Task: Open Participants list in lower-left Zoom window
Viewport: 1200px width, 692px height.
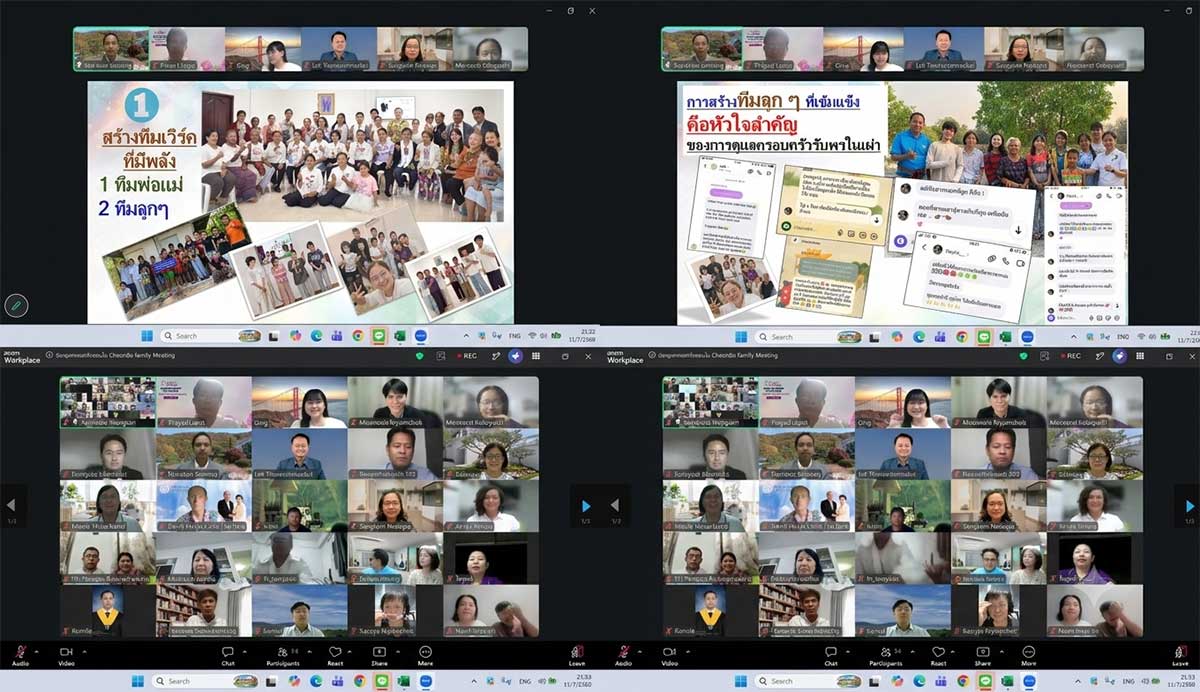Action: point(283,655)
